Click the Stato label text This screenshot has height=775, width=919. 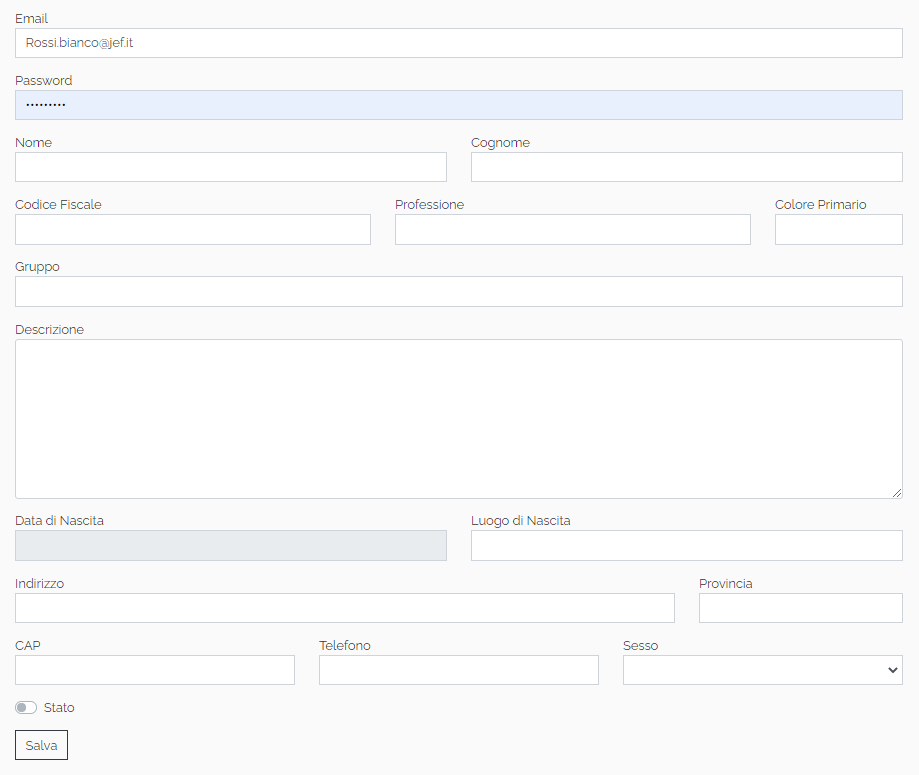[59, 708]
